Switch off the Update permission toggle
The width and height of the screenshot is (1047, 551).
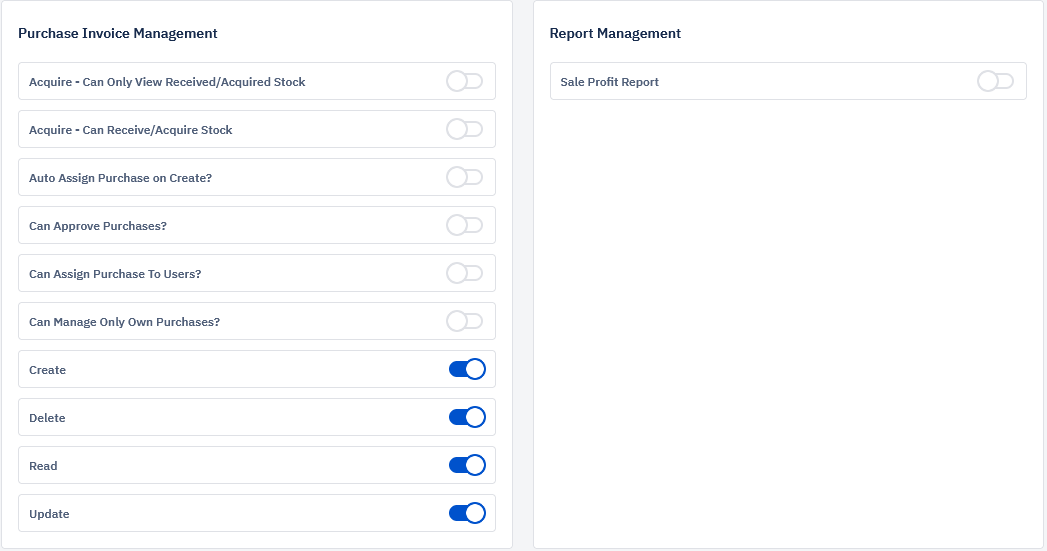(x=467, y=514)
